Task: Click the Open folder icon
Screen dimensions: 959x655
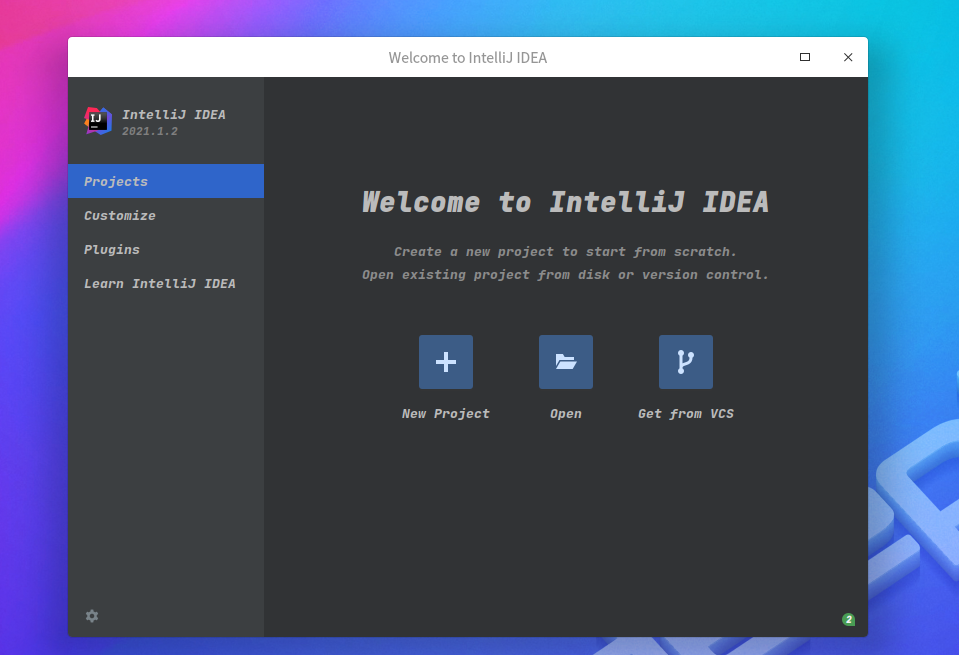Action: pyautogui.click(x=565, y=361)
